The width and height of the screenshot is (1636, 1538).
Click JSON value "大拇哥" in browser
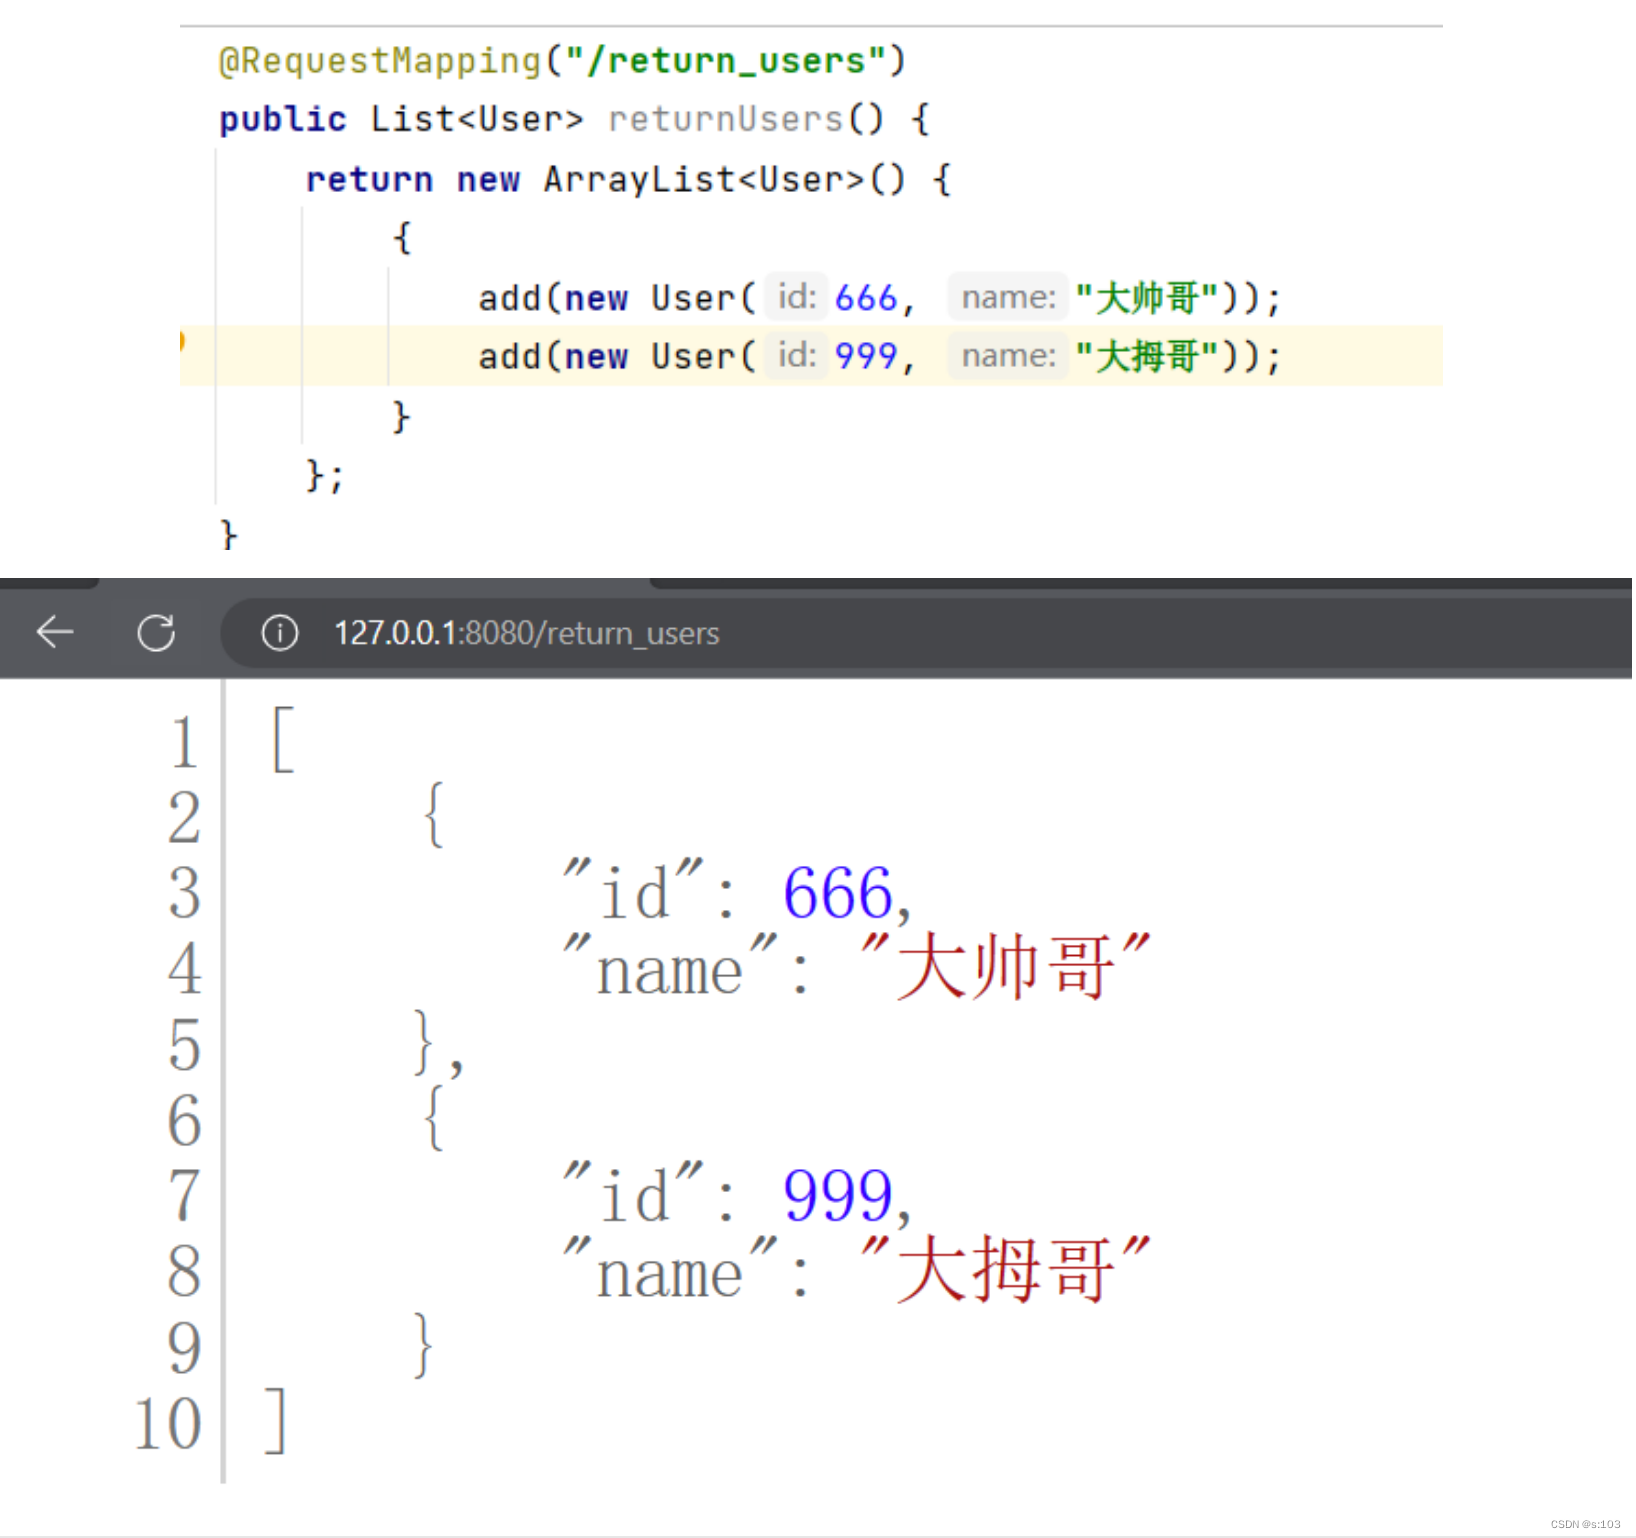click(1005, 1270)
